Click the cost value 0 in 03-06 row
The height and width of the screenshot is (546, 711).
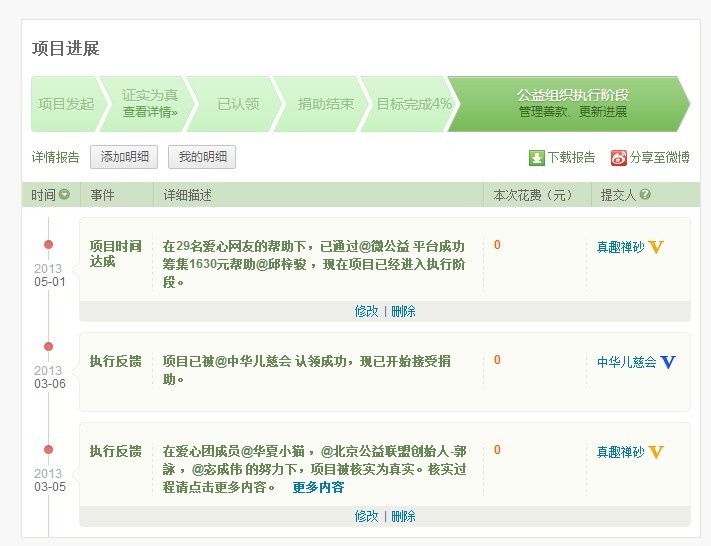tap(497, 360)
